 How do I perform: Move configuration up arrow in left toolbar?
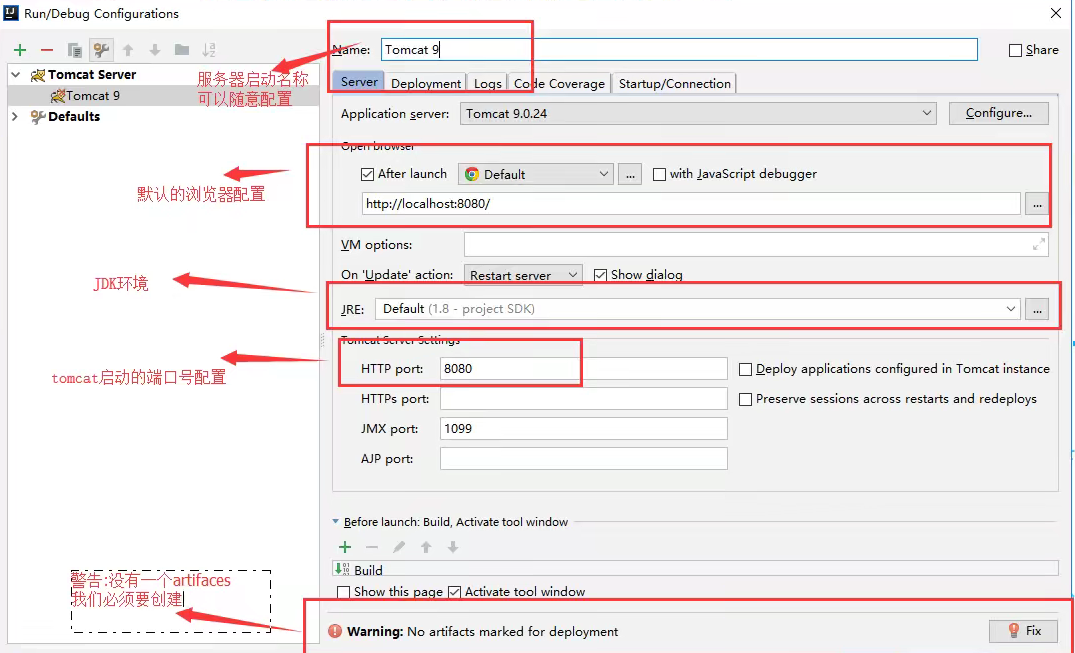128,49
